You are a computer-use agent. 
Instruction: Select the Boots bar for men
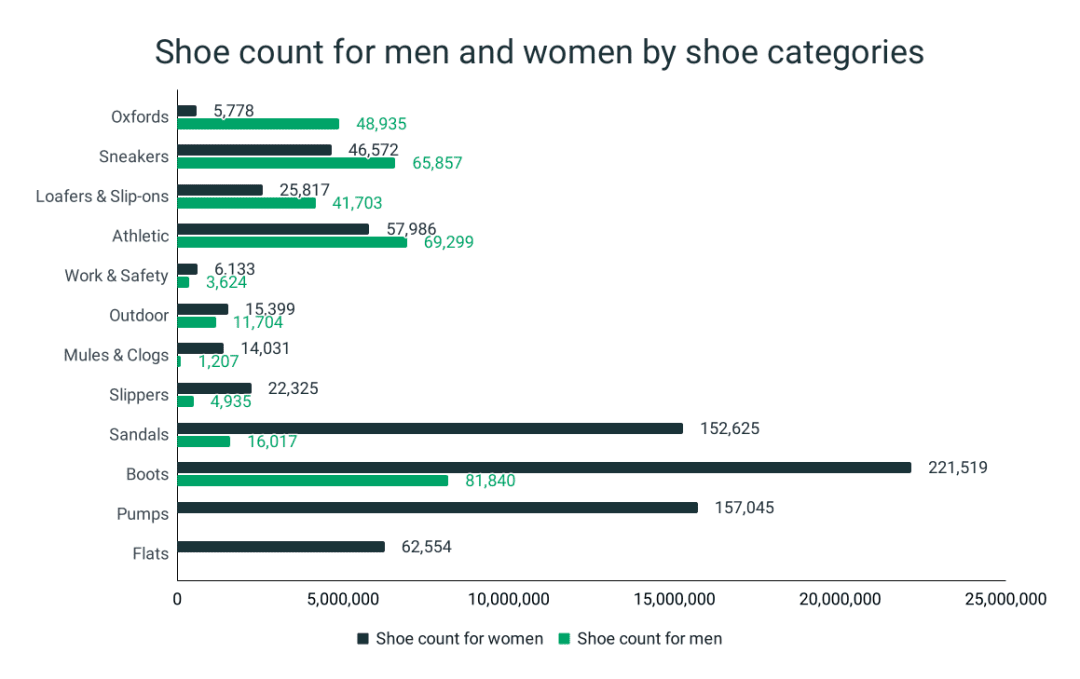[310, 480]
